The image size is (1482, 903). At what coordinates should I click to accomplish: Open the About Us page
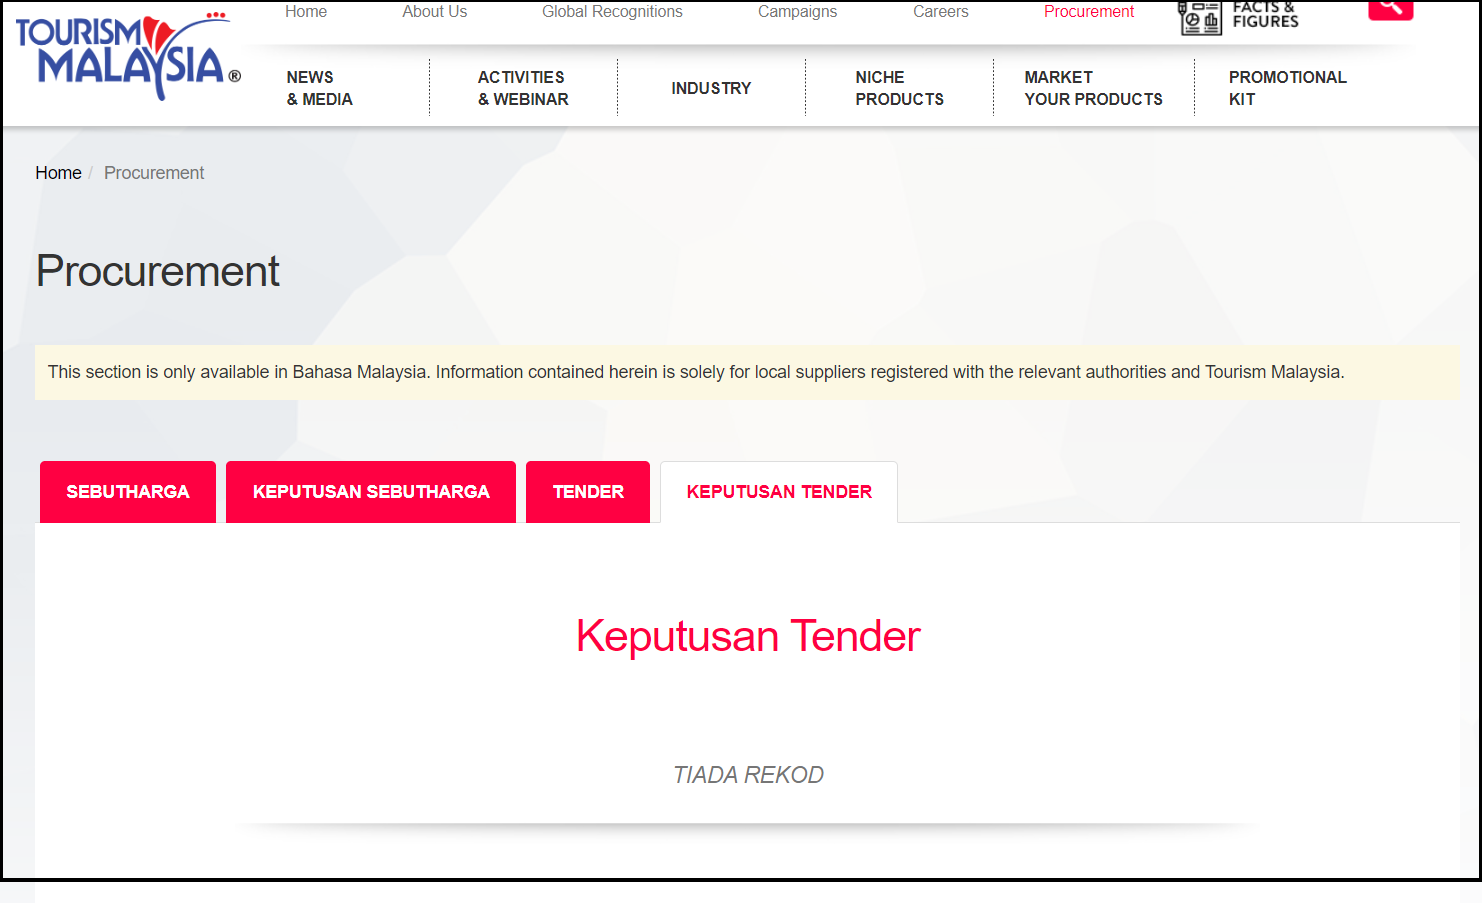[435, 12]
